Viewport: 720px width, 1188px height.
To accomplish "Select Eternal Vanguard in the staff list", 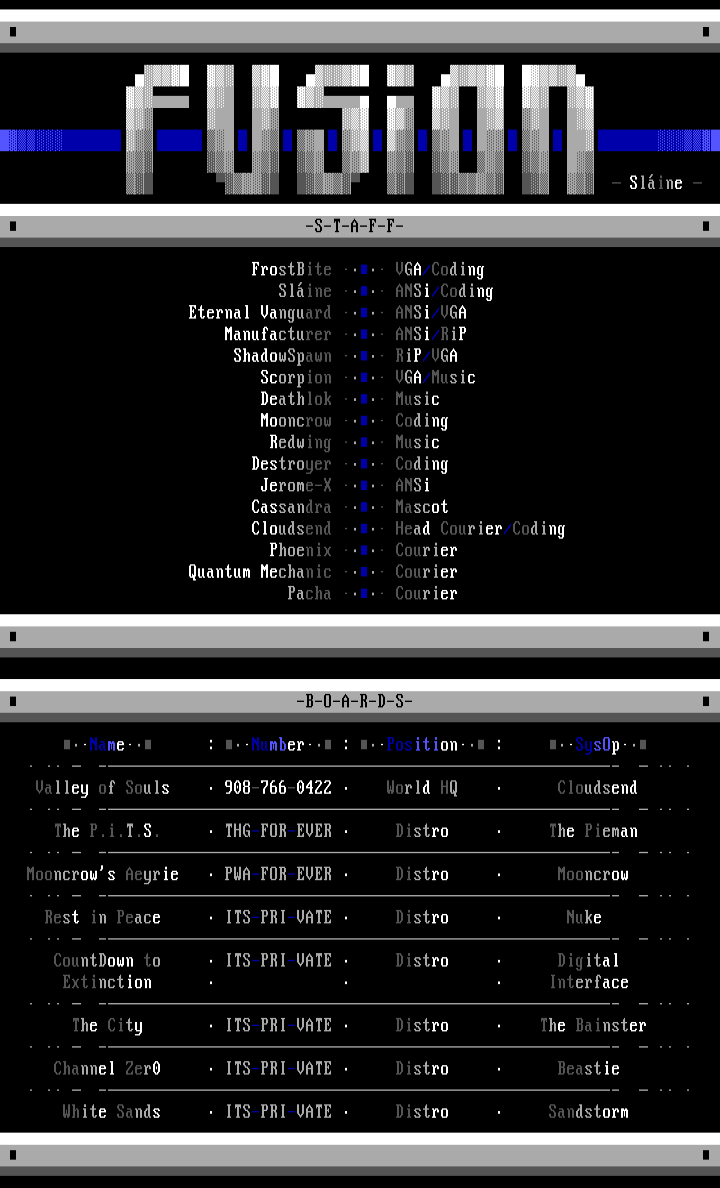I will 259,313.
